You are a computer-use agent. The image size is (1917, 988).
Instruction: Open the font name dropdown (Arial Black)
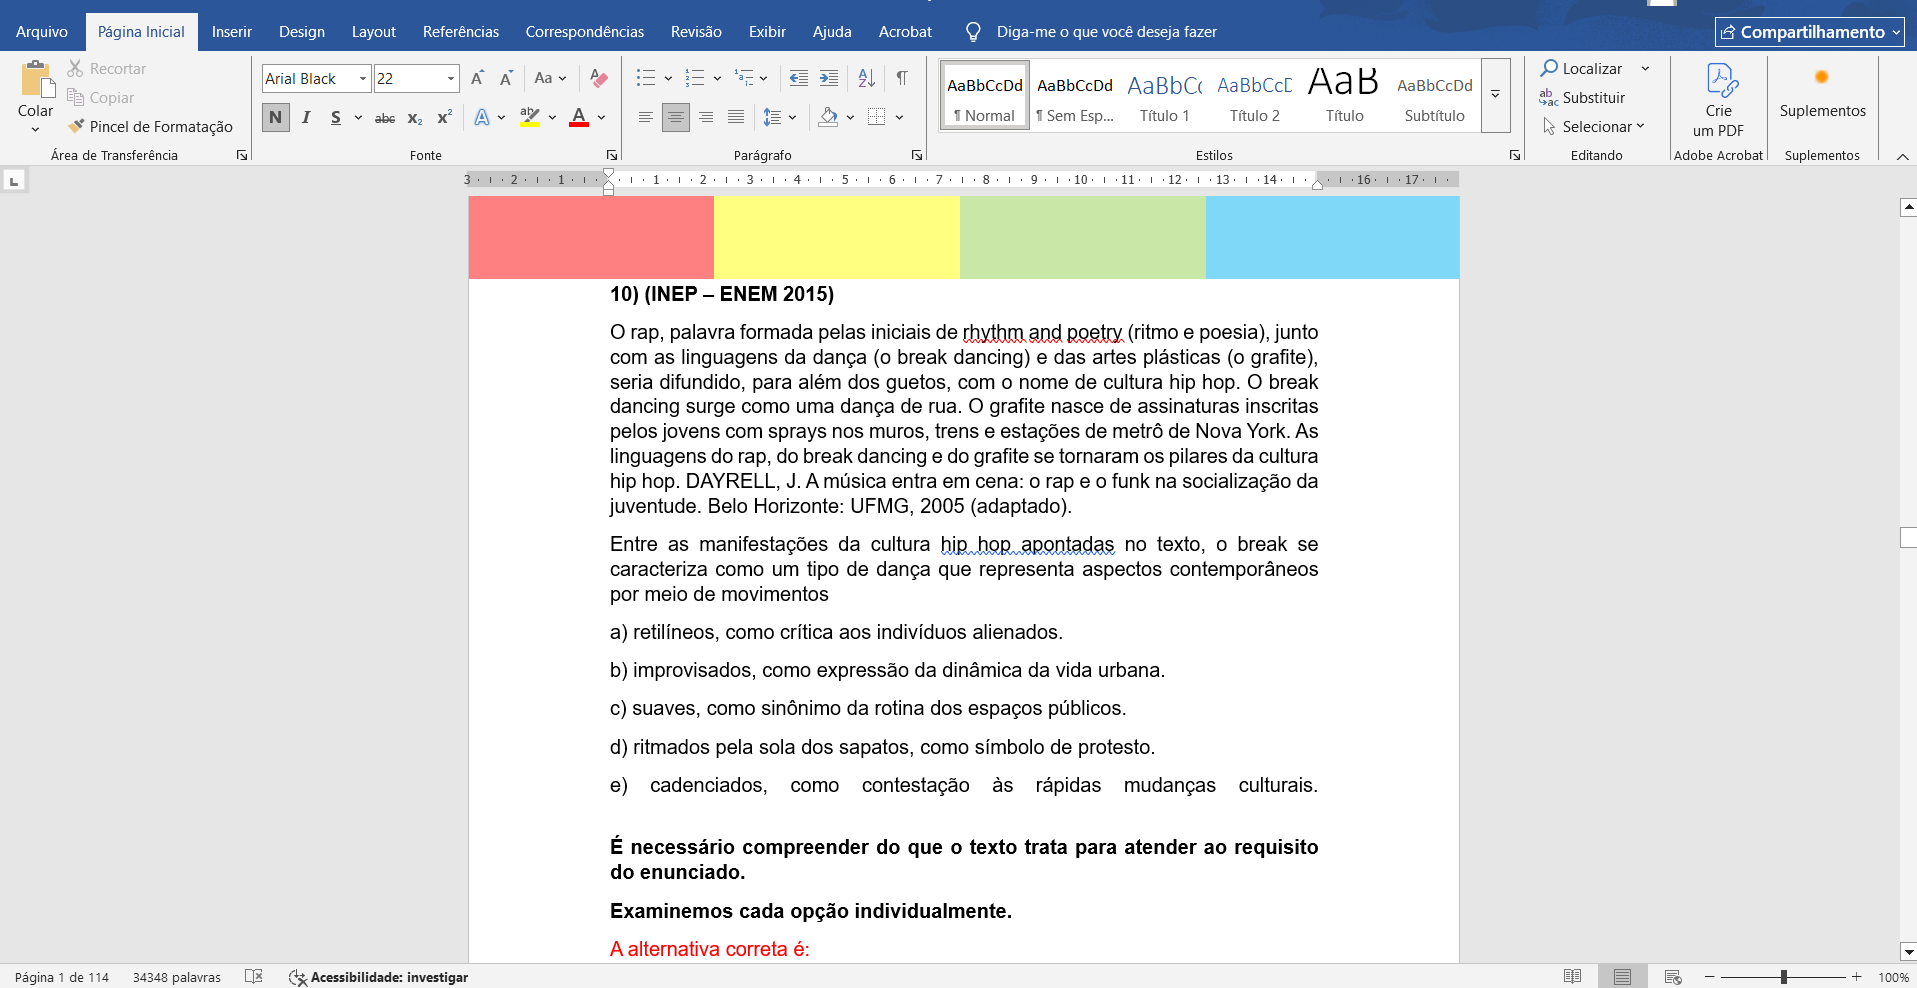coord(362,78)
